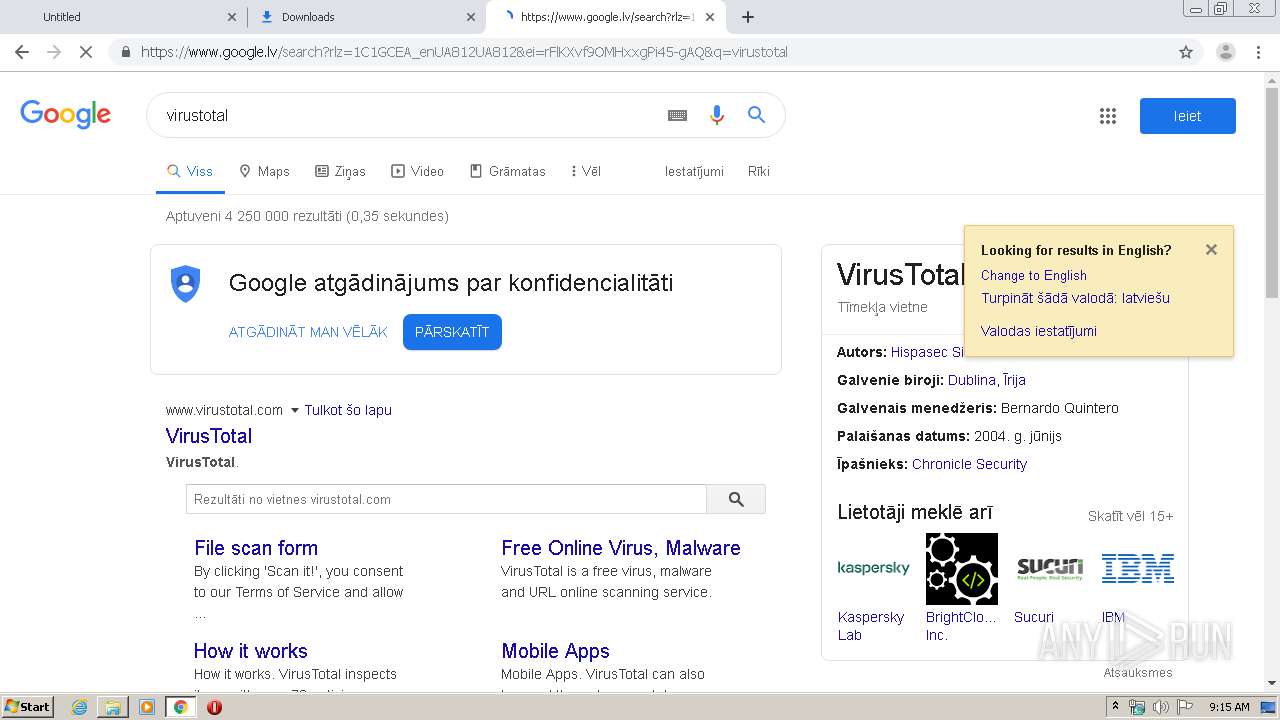This screenshot has height=720, width=1280.
Task: Click Skatīt vēl 15+ link
Action: pyautogui.click(x=1130, y=516)
